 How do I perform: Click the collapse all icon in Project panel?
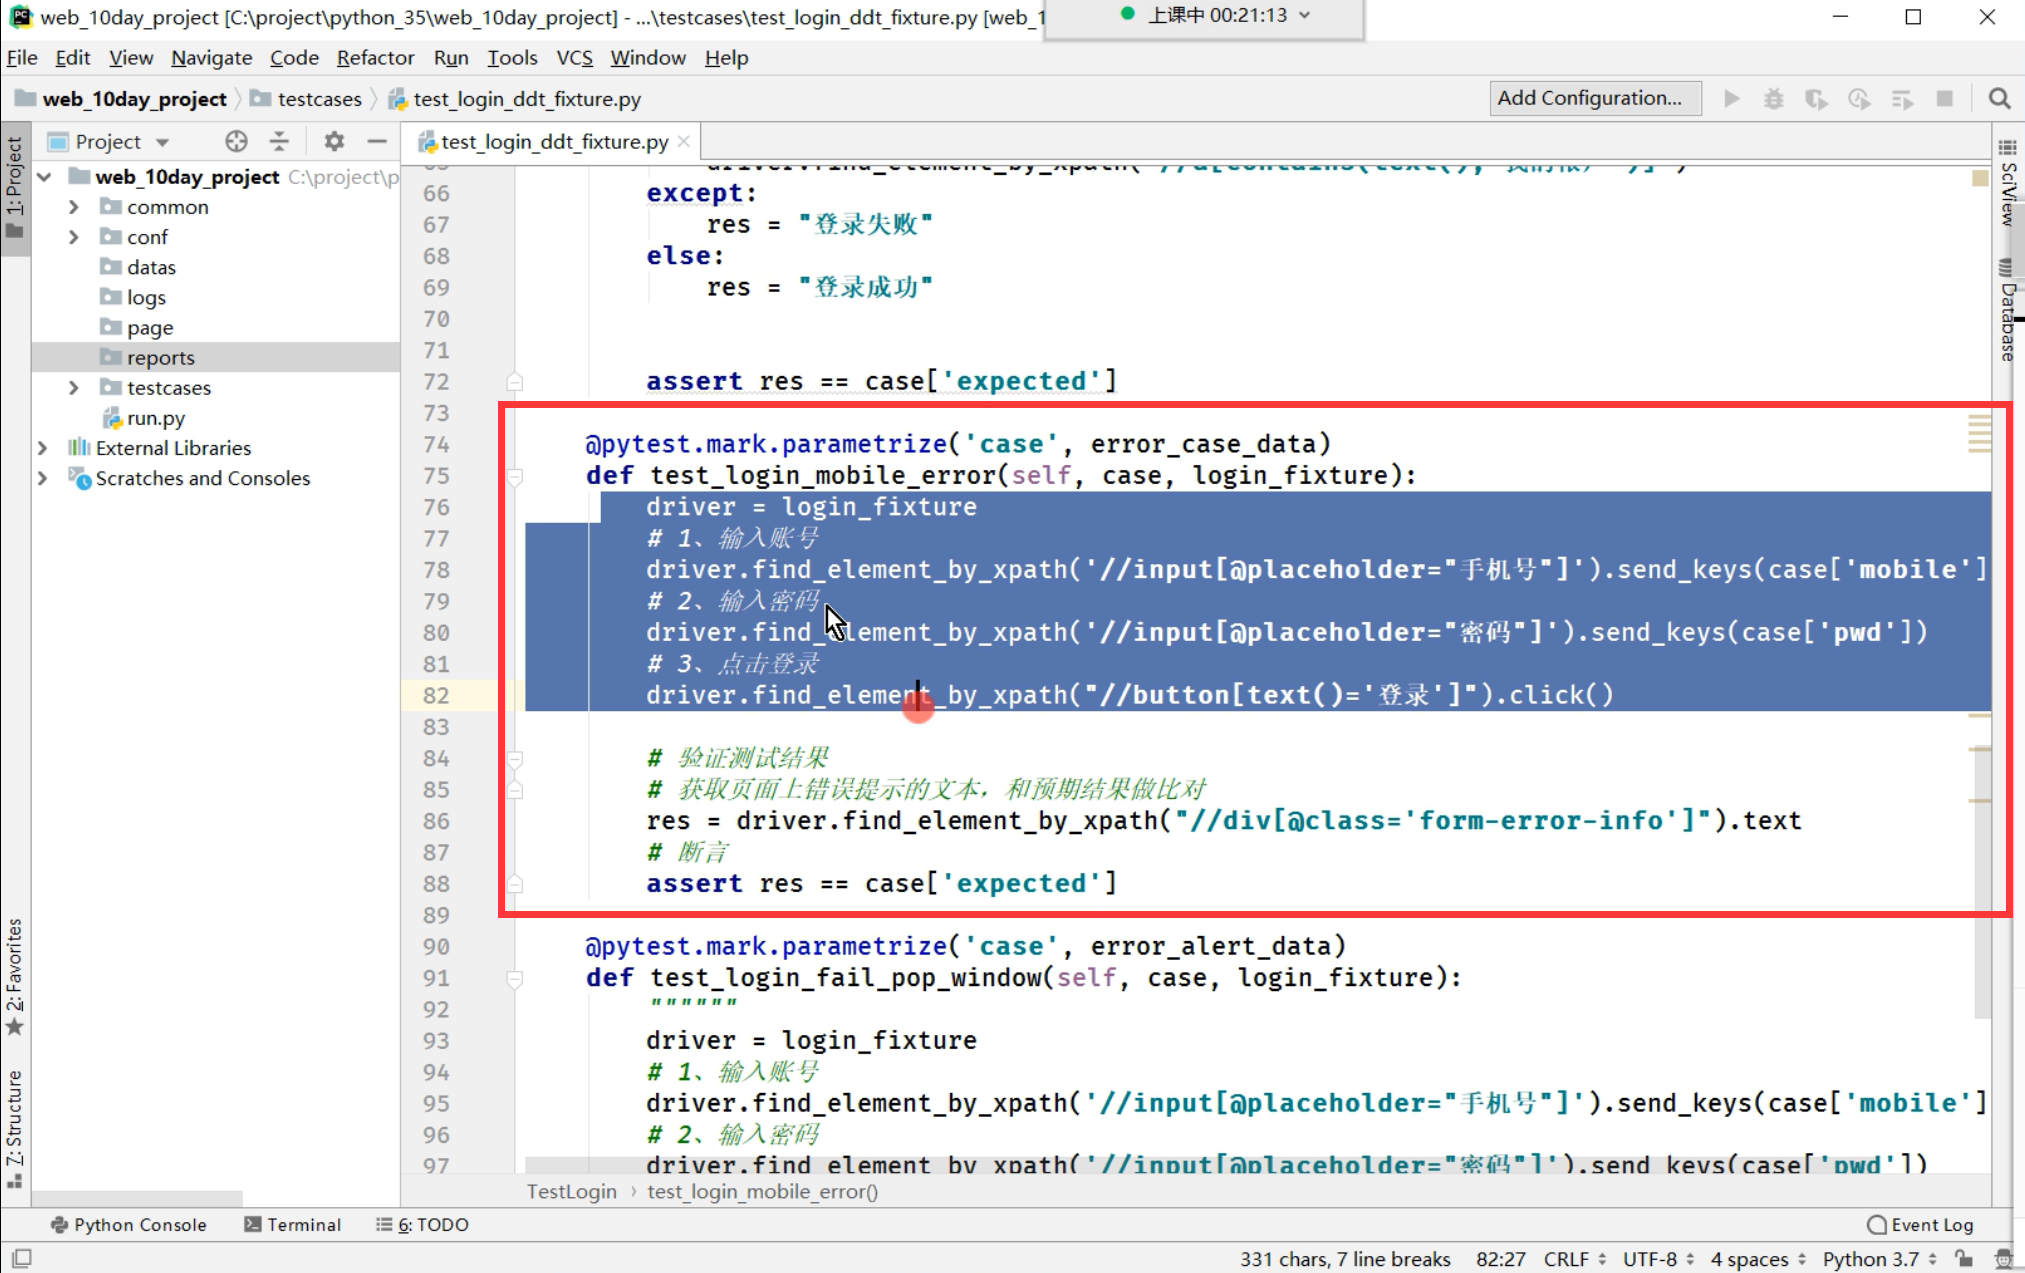coord(279,141)
